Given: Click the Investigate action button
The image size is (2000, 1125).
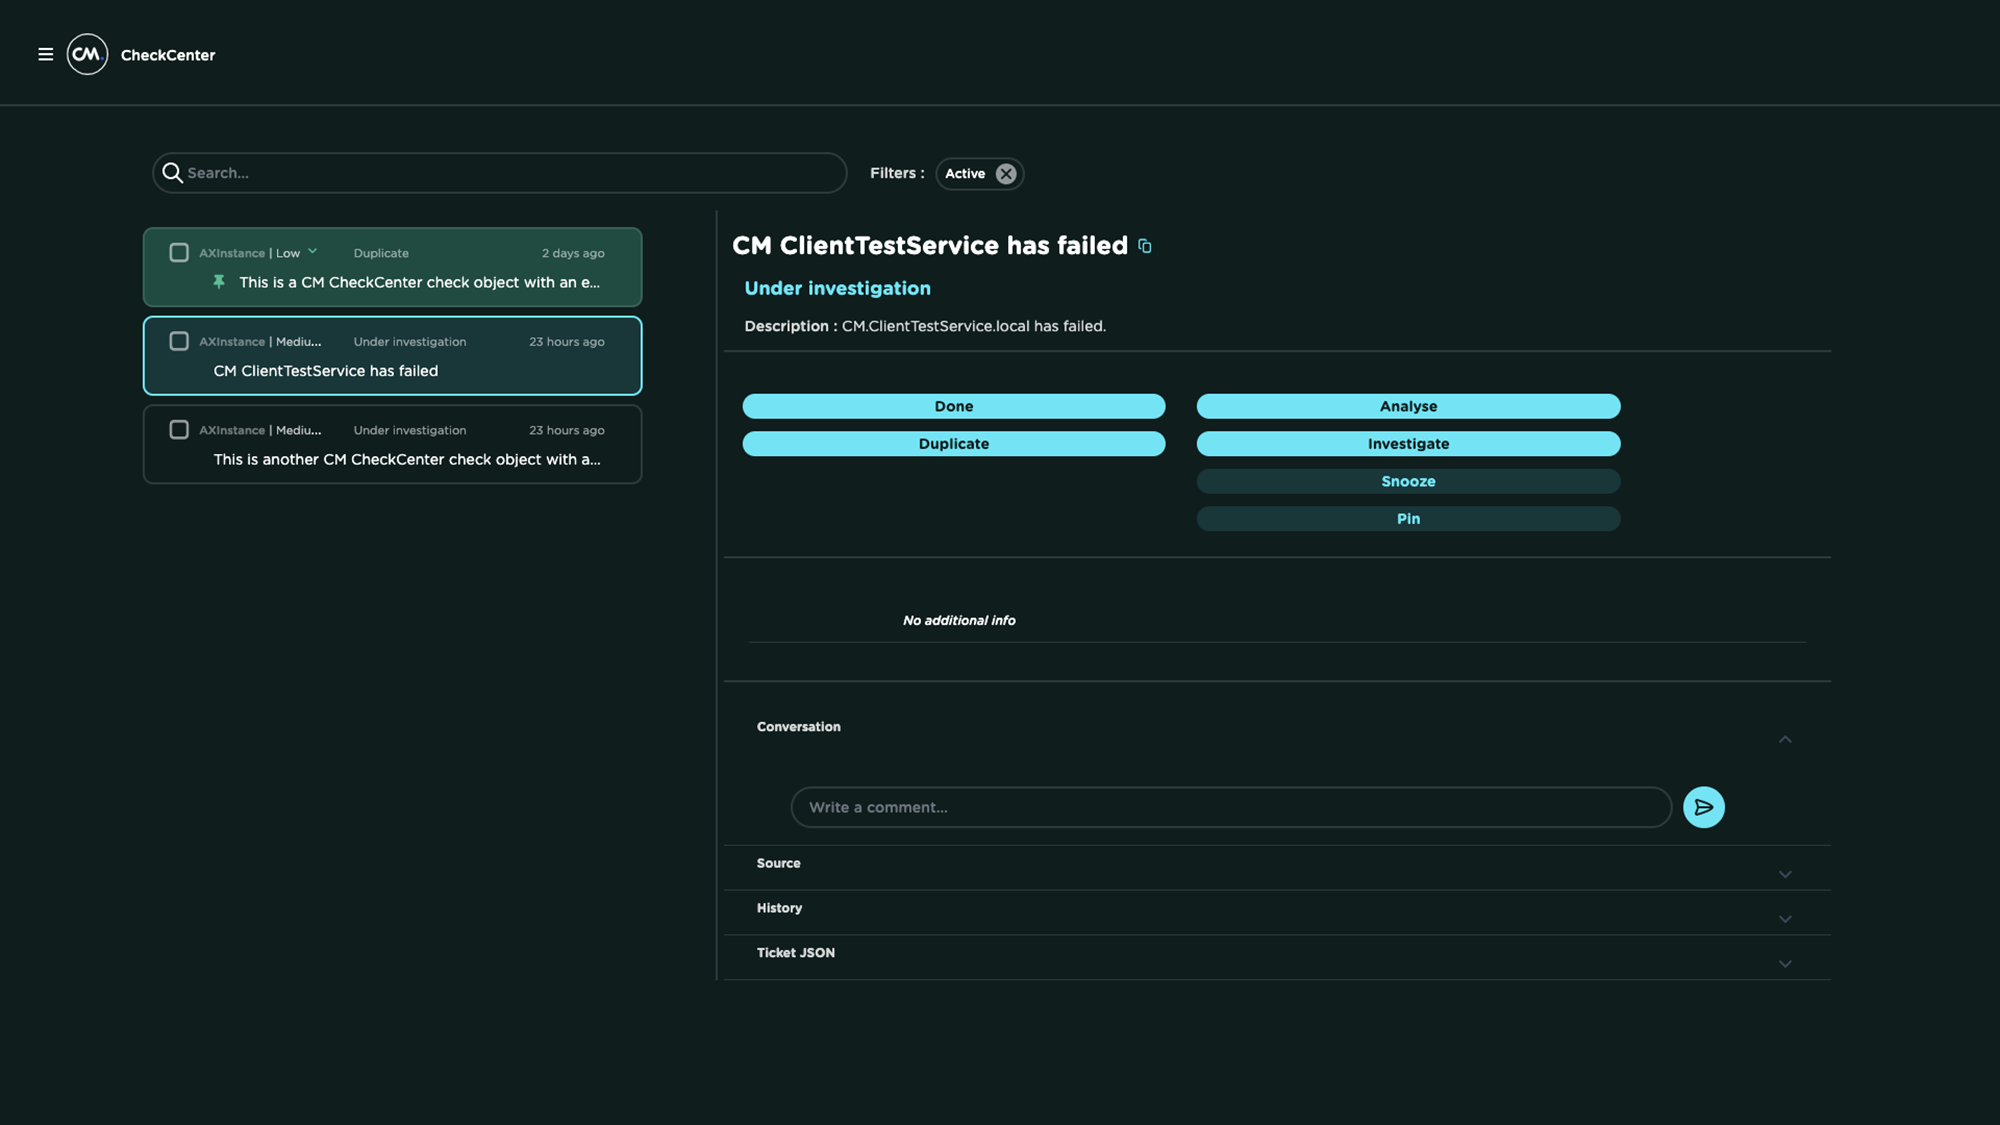Looking at the screenshot, I should [1408, 443].
